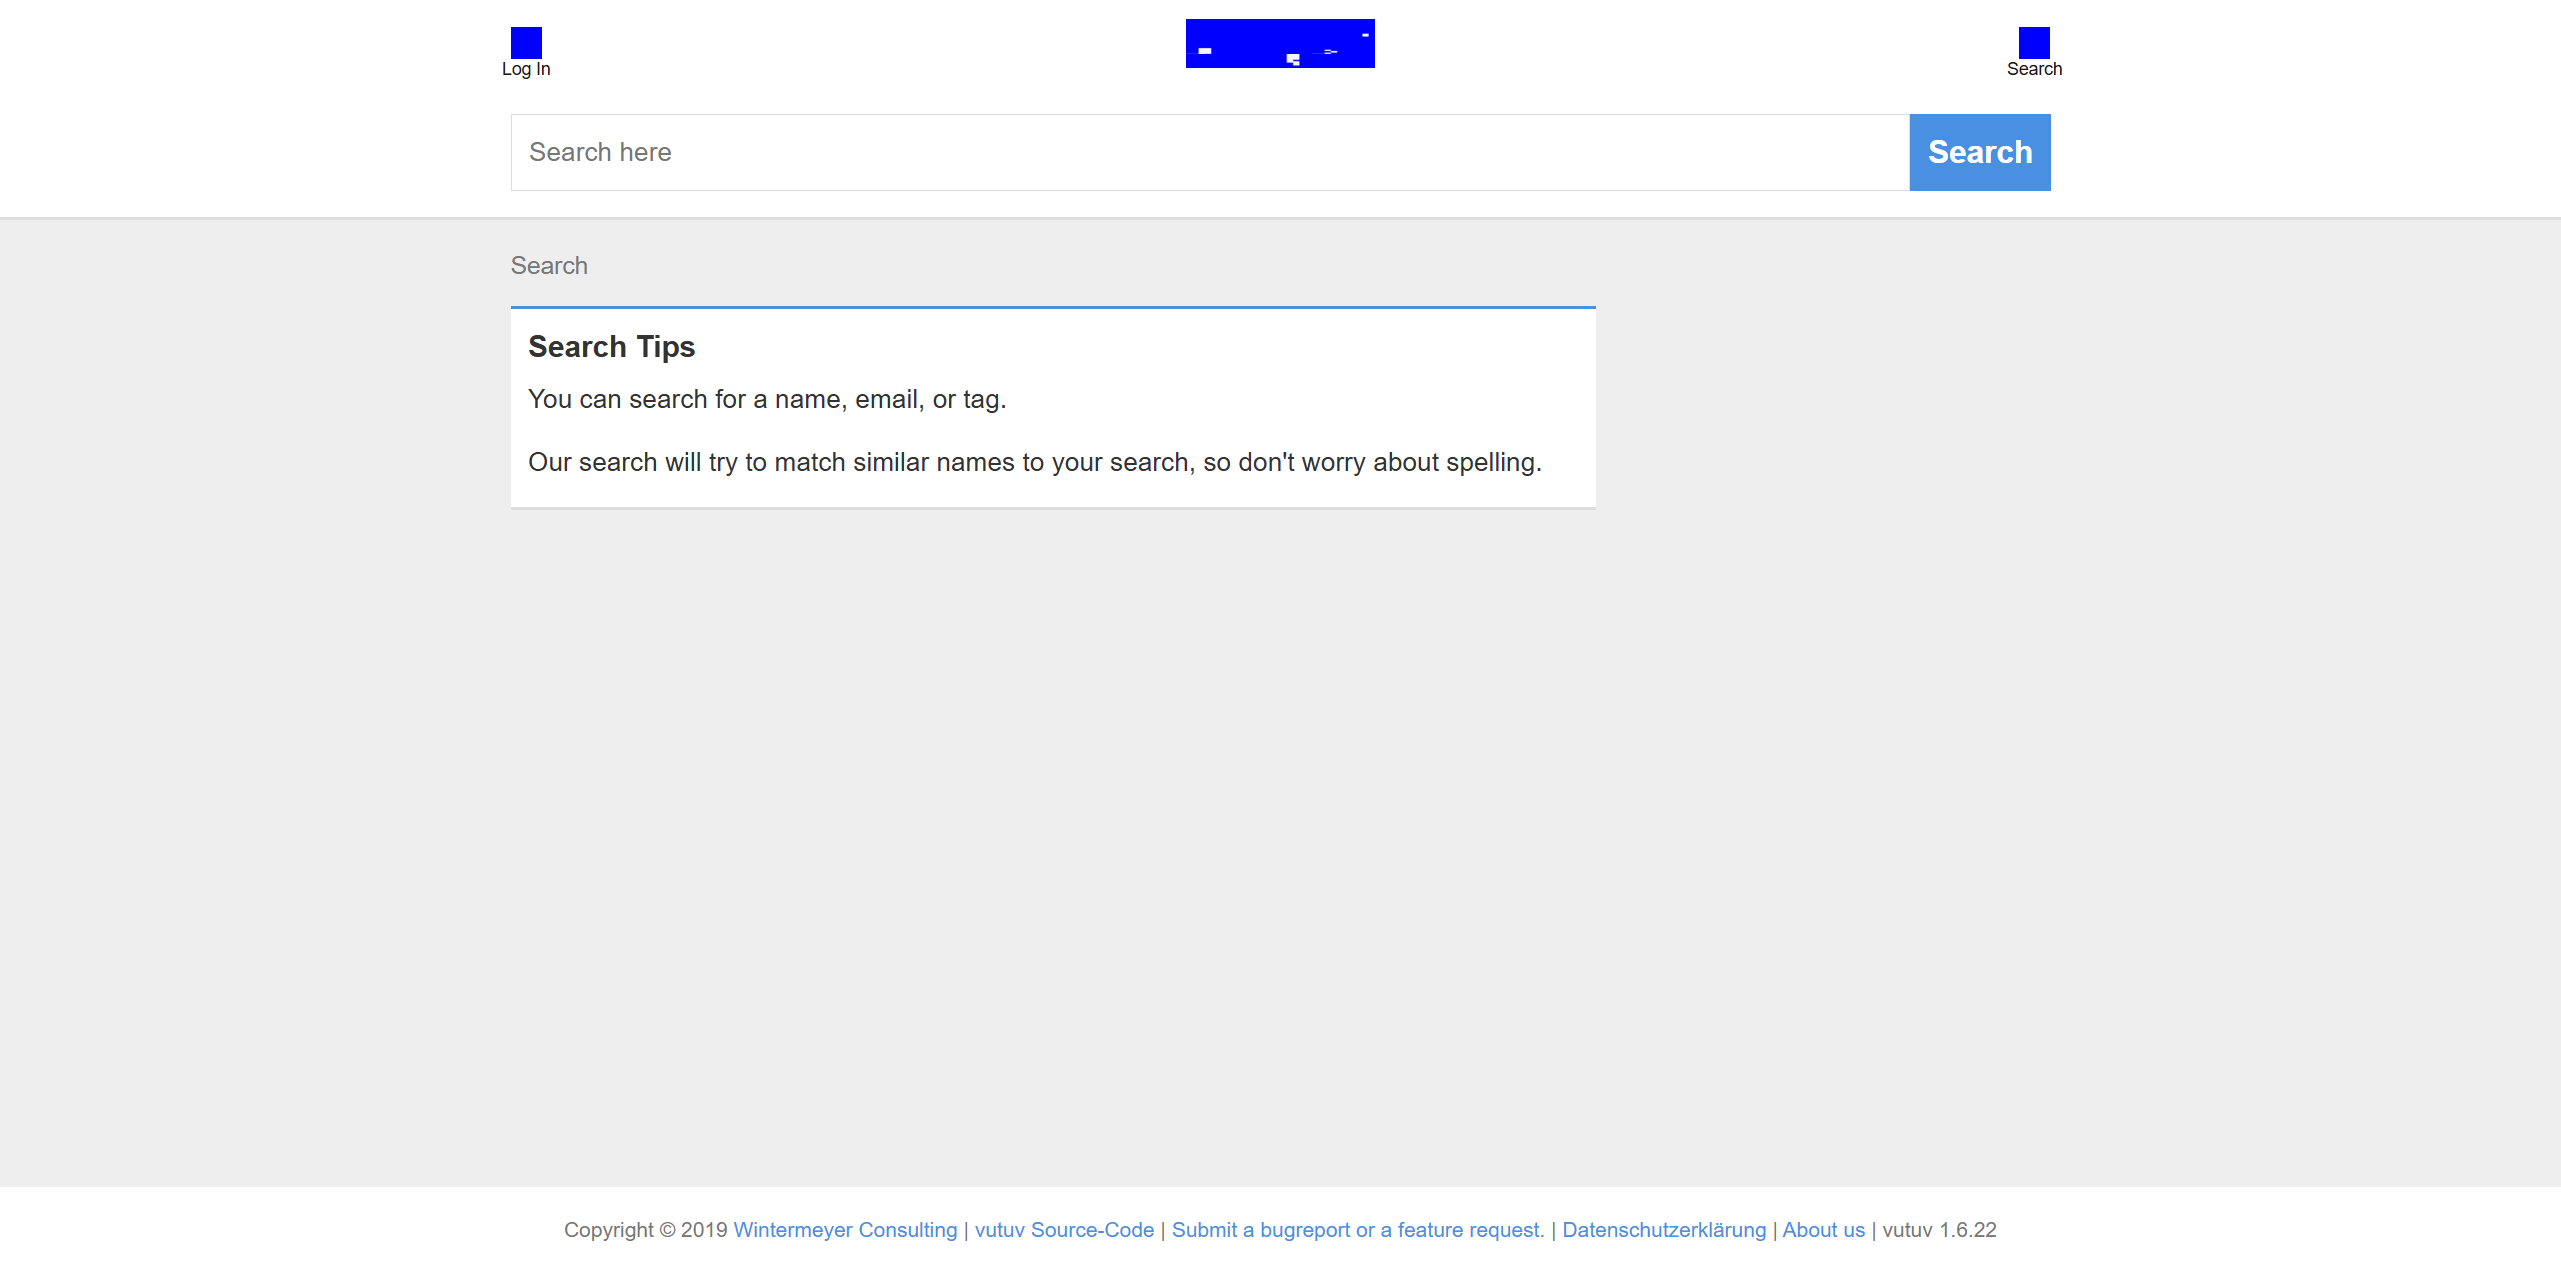Click the Copyright © 2019 text
Image resolution: width=2561 pixels, height=1274 pixels.
[x=645, y=1230]
